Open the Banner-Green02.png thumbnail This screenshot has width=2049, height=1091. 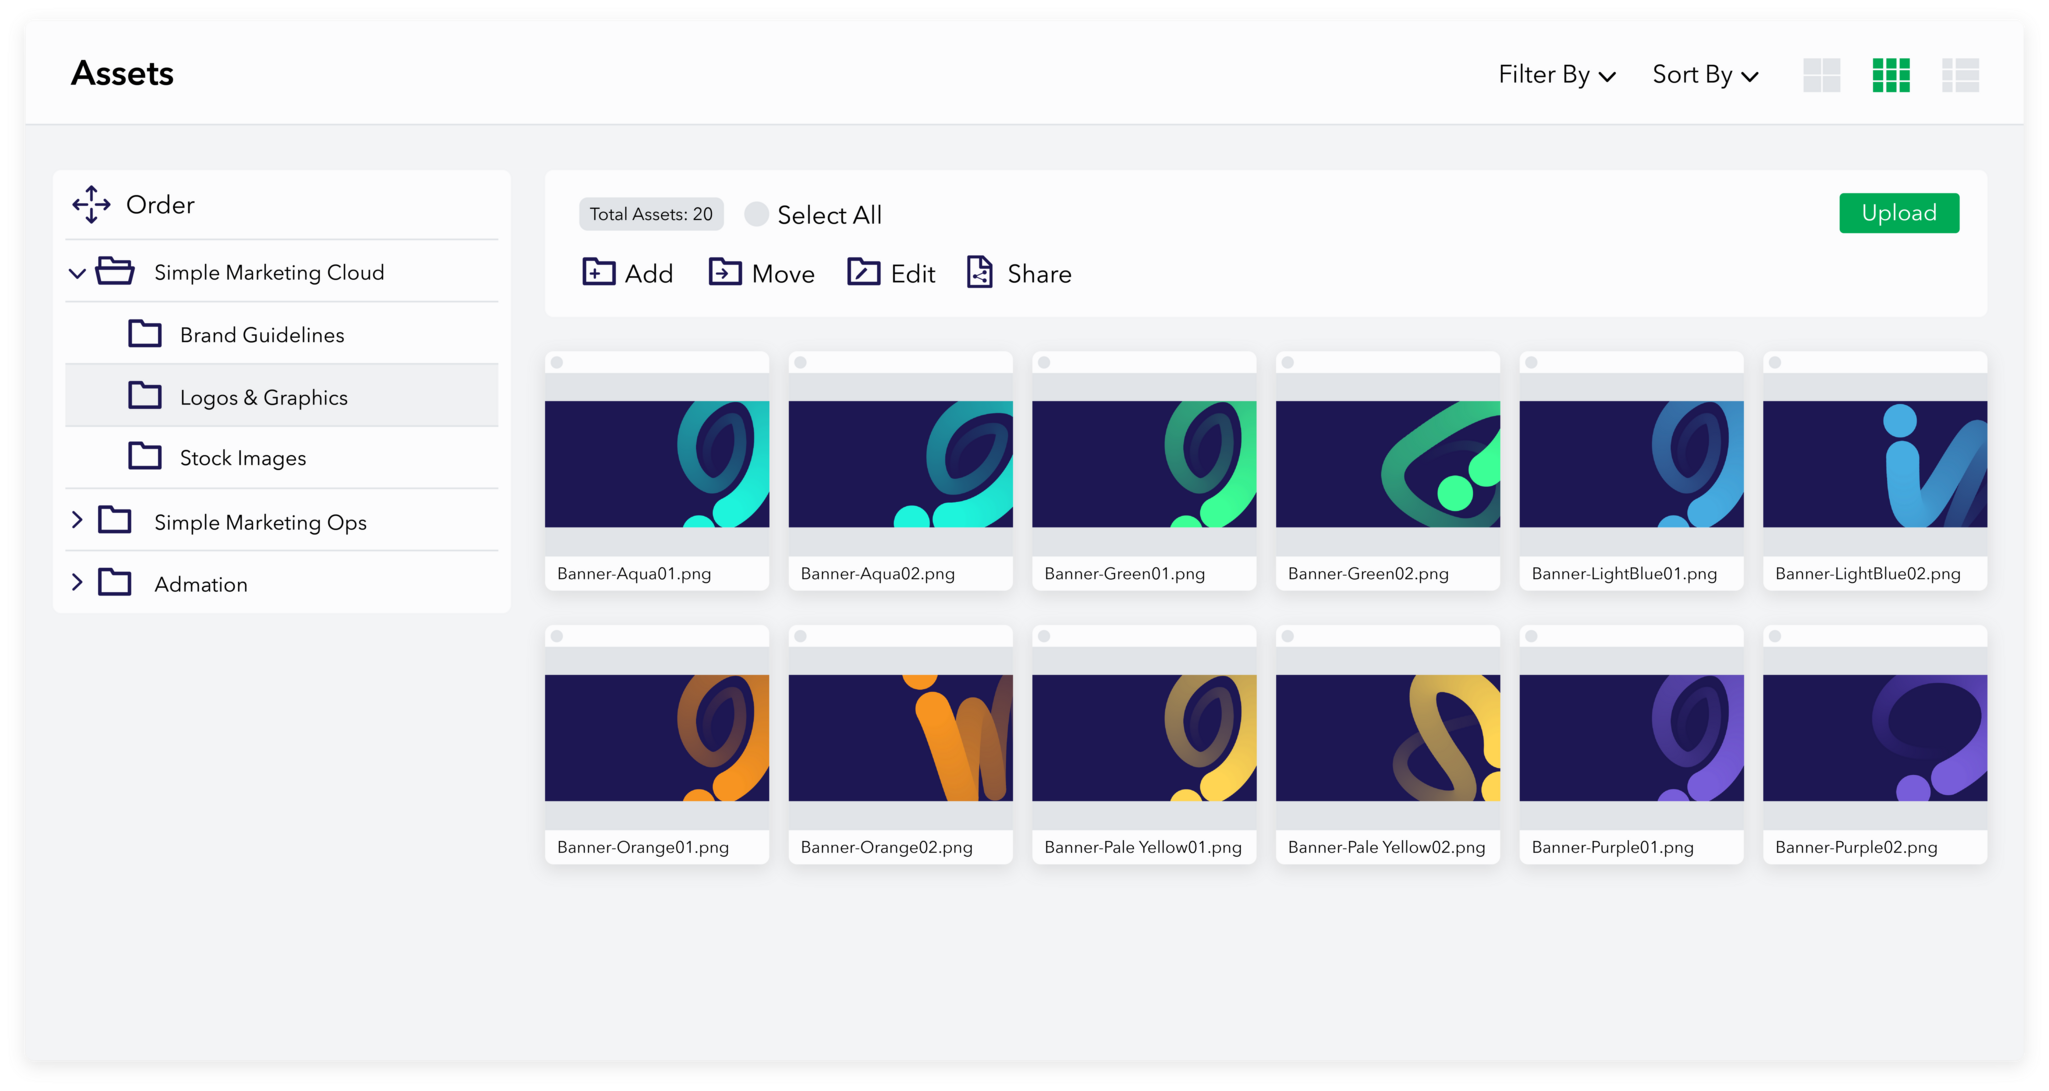[x=1387, y=463]
